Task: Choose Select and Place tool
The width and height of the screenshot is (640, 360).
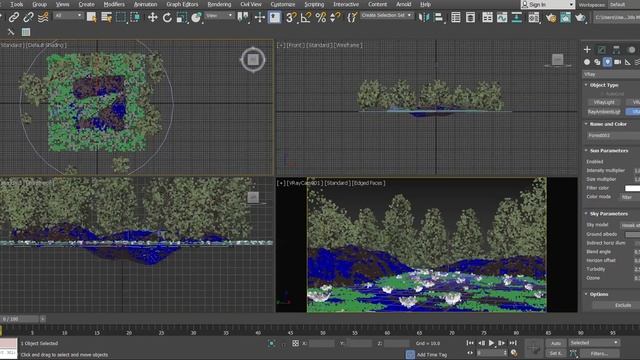Action: [196, 18]
